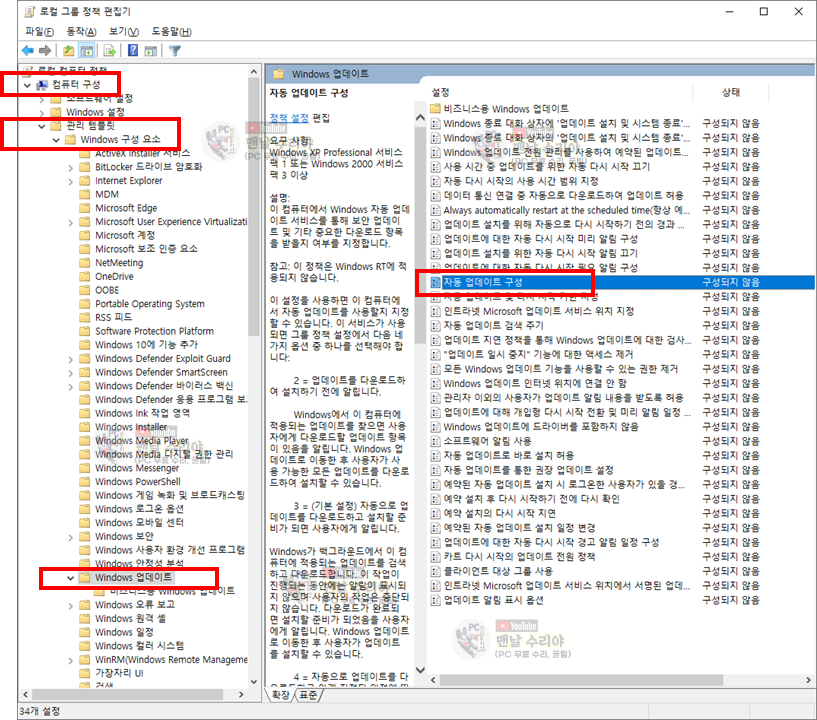Click the Windows 일정 folder icon
Screen dimensions: 817x720
[84, 632]
